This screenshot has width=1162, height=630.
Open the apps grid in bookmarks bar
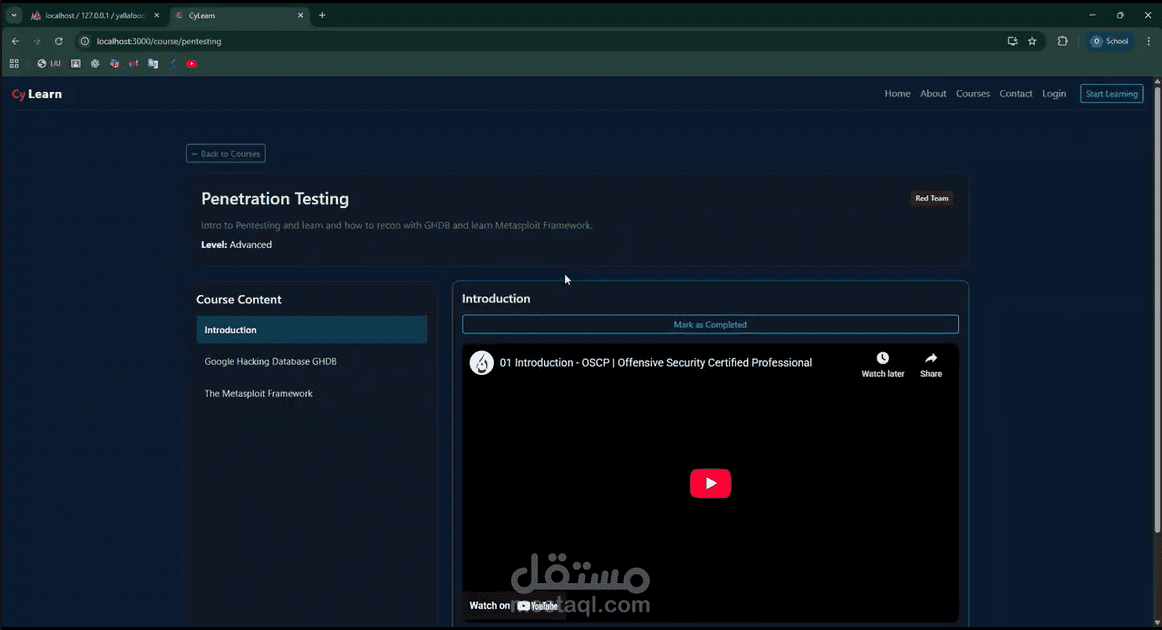14,64
